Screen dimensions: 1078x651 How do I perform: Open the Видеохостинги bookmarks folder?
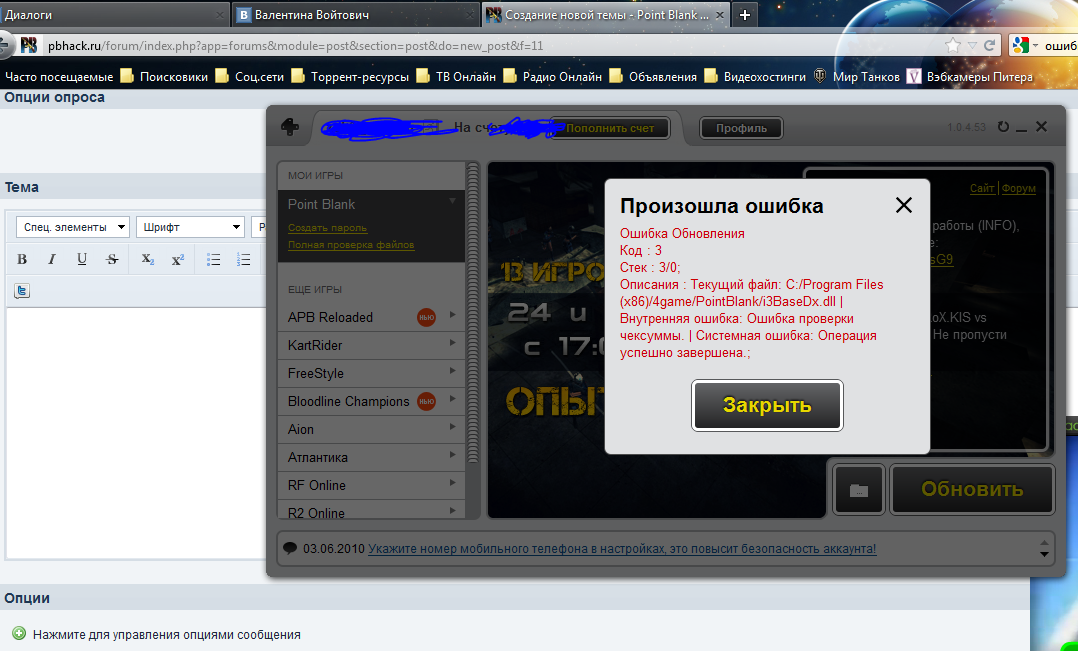point(755,76)
